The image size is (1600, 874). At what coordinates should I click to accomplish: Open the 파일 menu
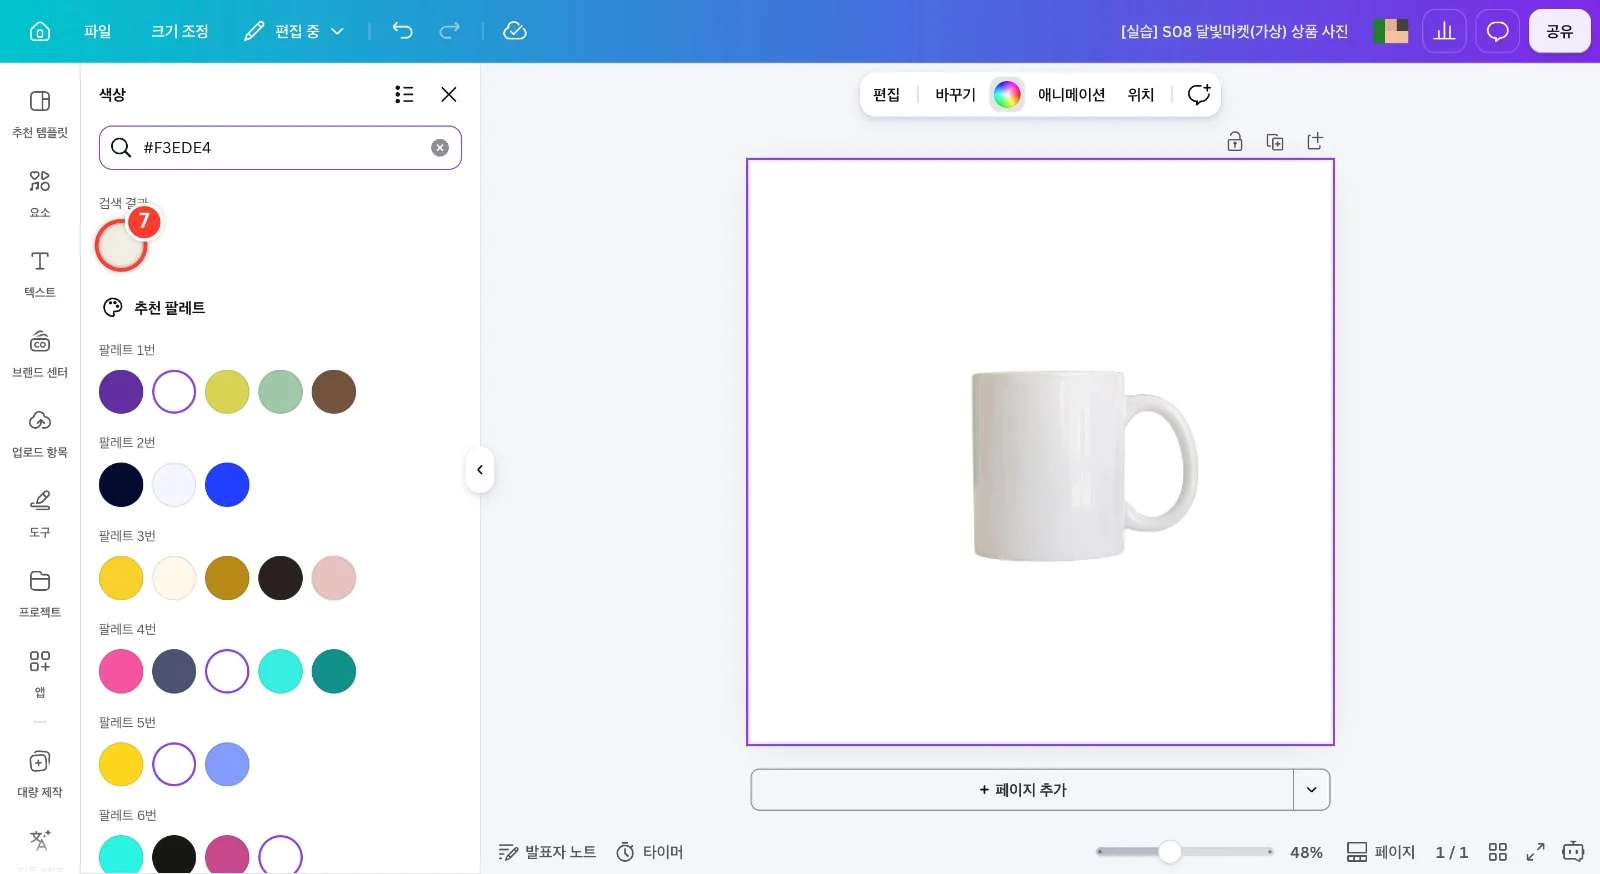tap(98, 31)
